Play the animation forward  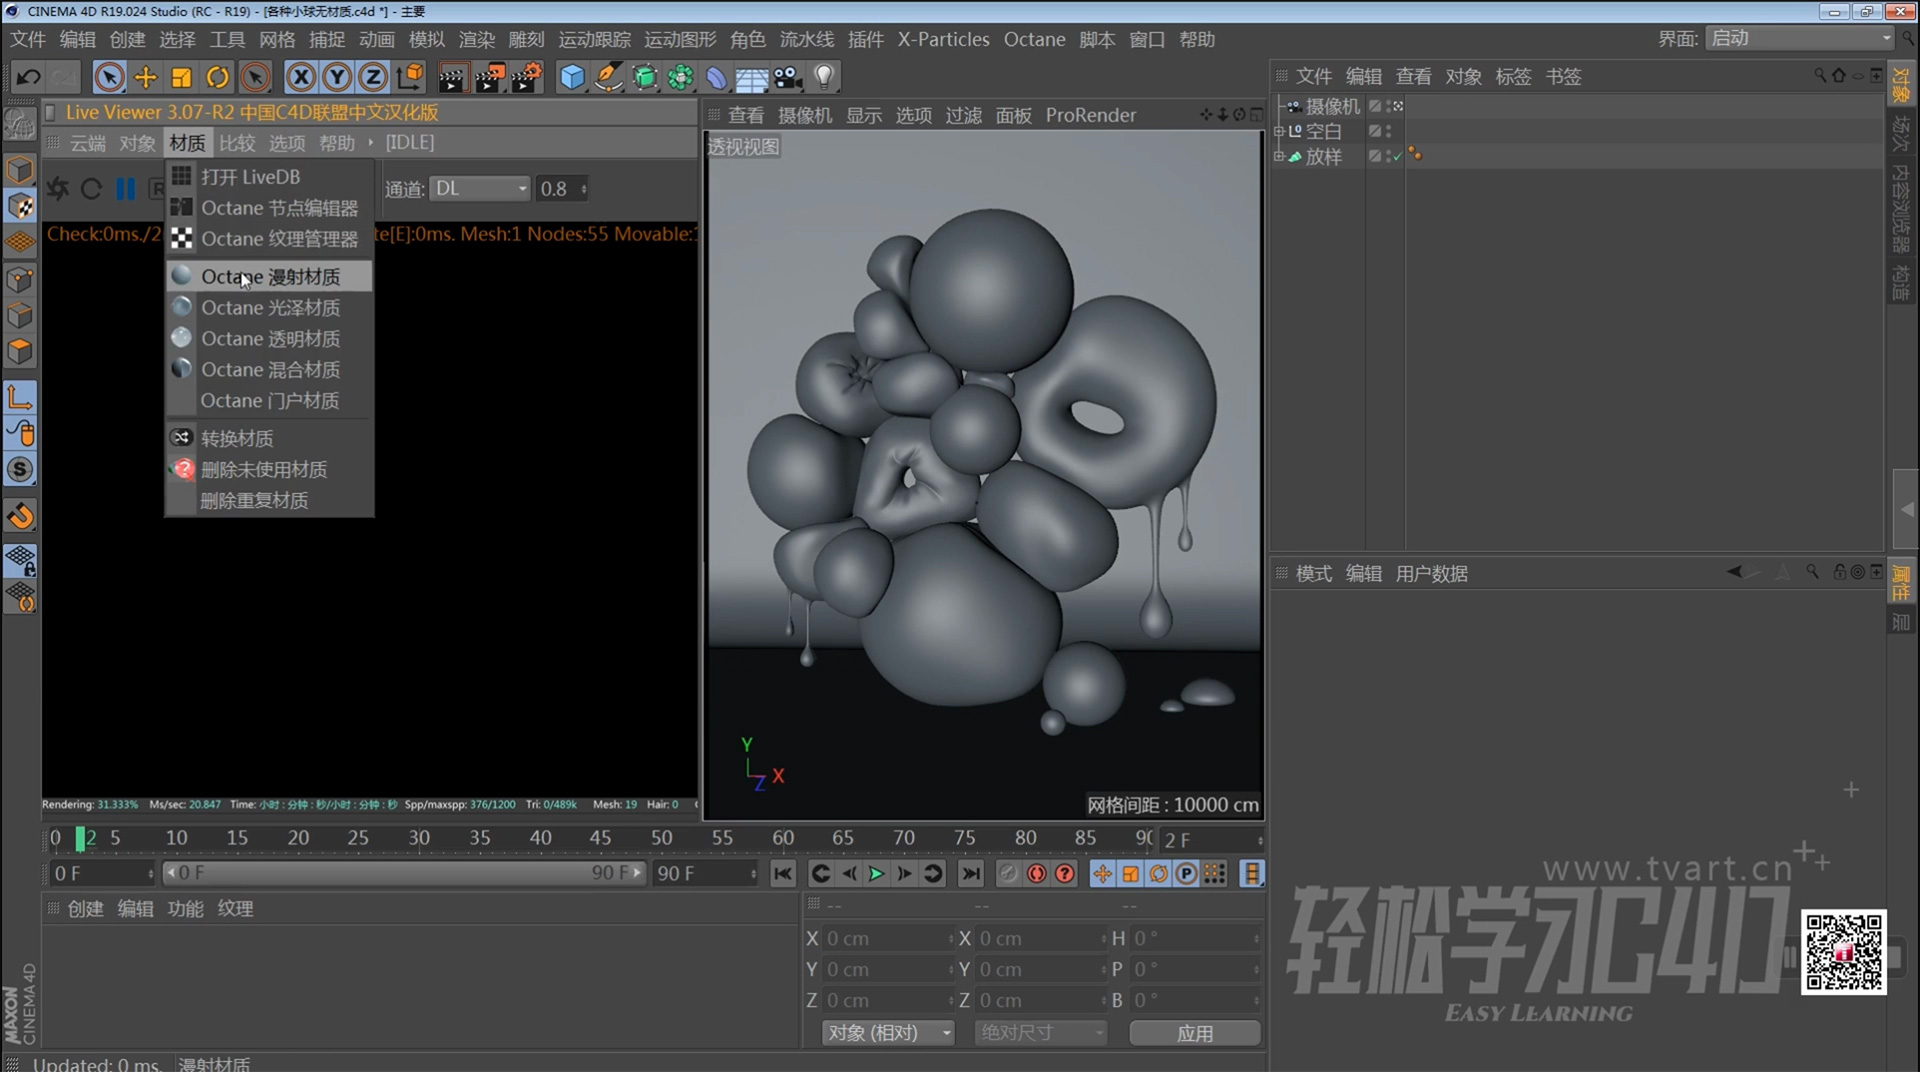876,873
